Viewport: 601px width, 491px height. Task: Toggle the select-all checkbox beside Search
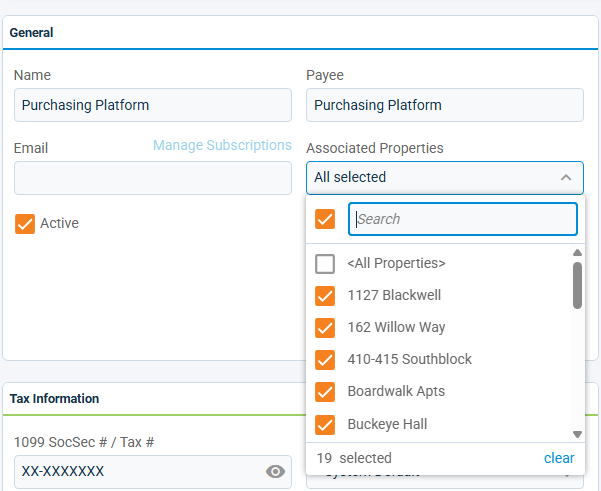click(325, 219)
